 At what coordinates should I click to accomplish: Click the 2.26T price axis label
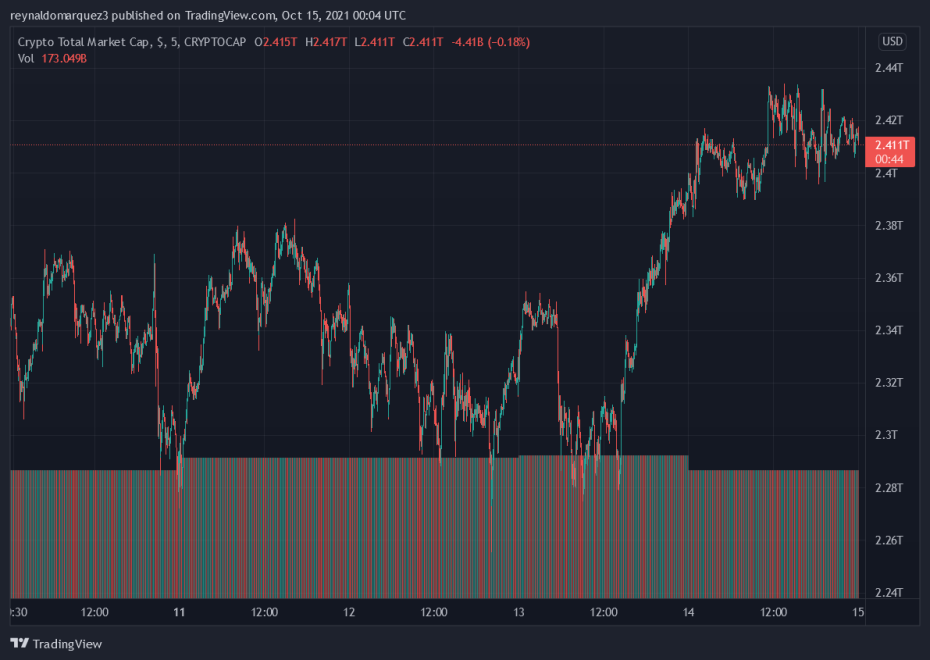(x=889, y=540)
